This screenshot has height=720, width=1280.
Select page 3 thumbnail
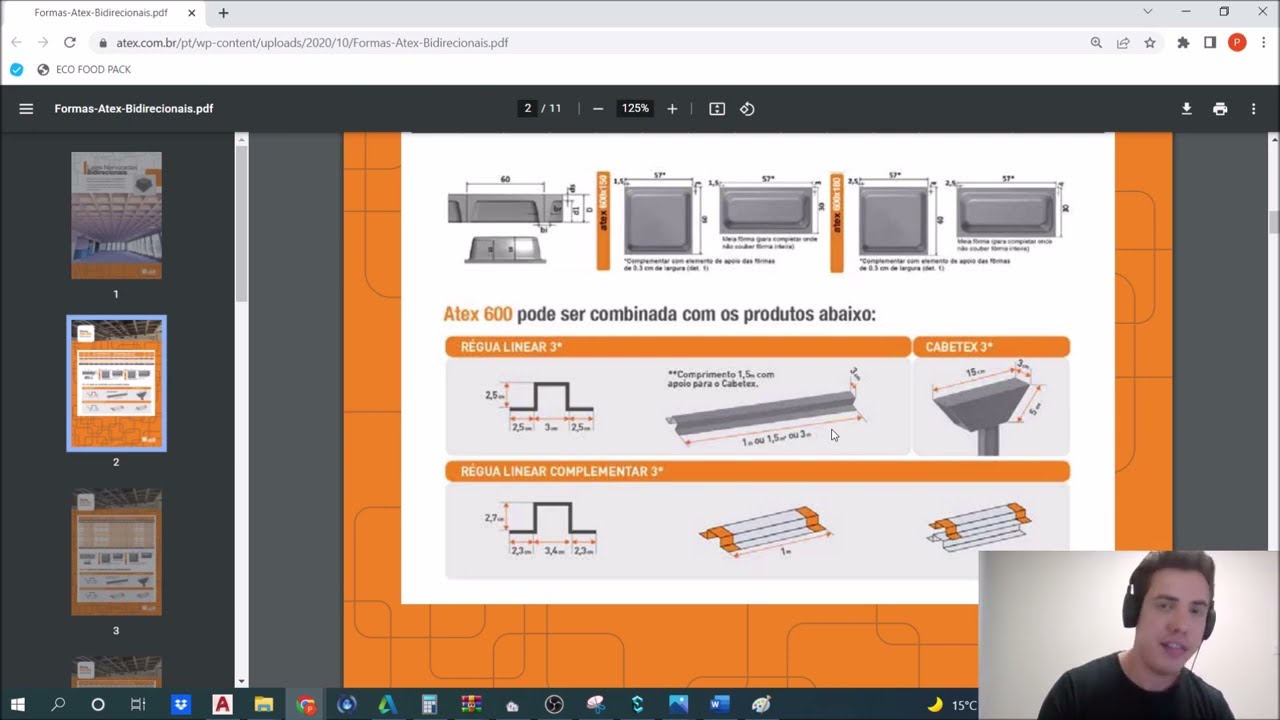click(x=116, y=552)
